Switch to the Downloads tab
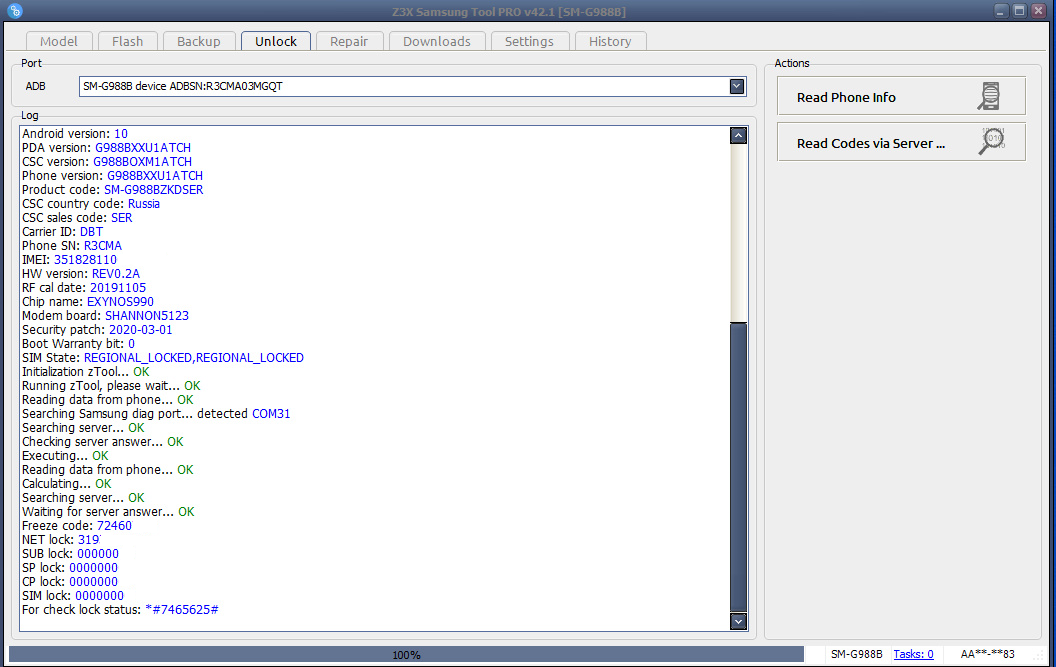The image size is (1056, 667). 436,41
